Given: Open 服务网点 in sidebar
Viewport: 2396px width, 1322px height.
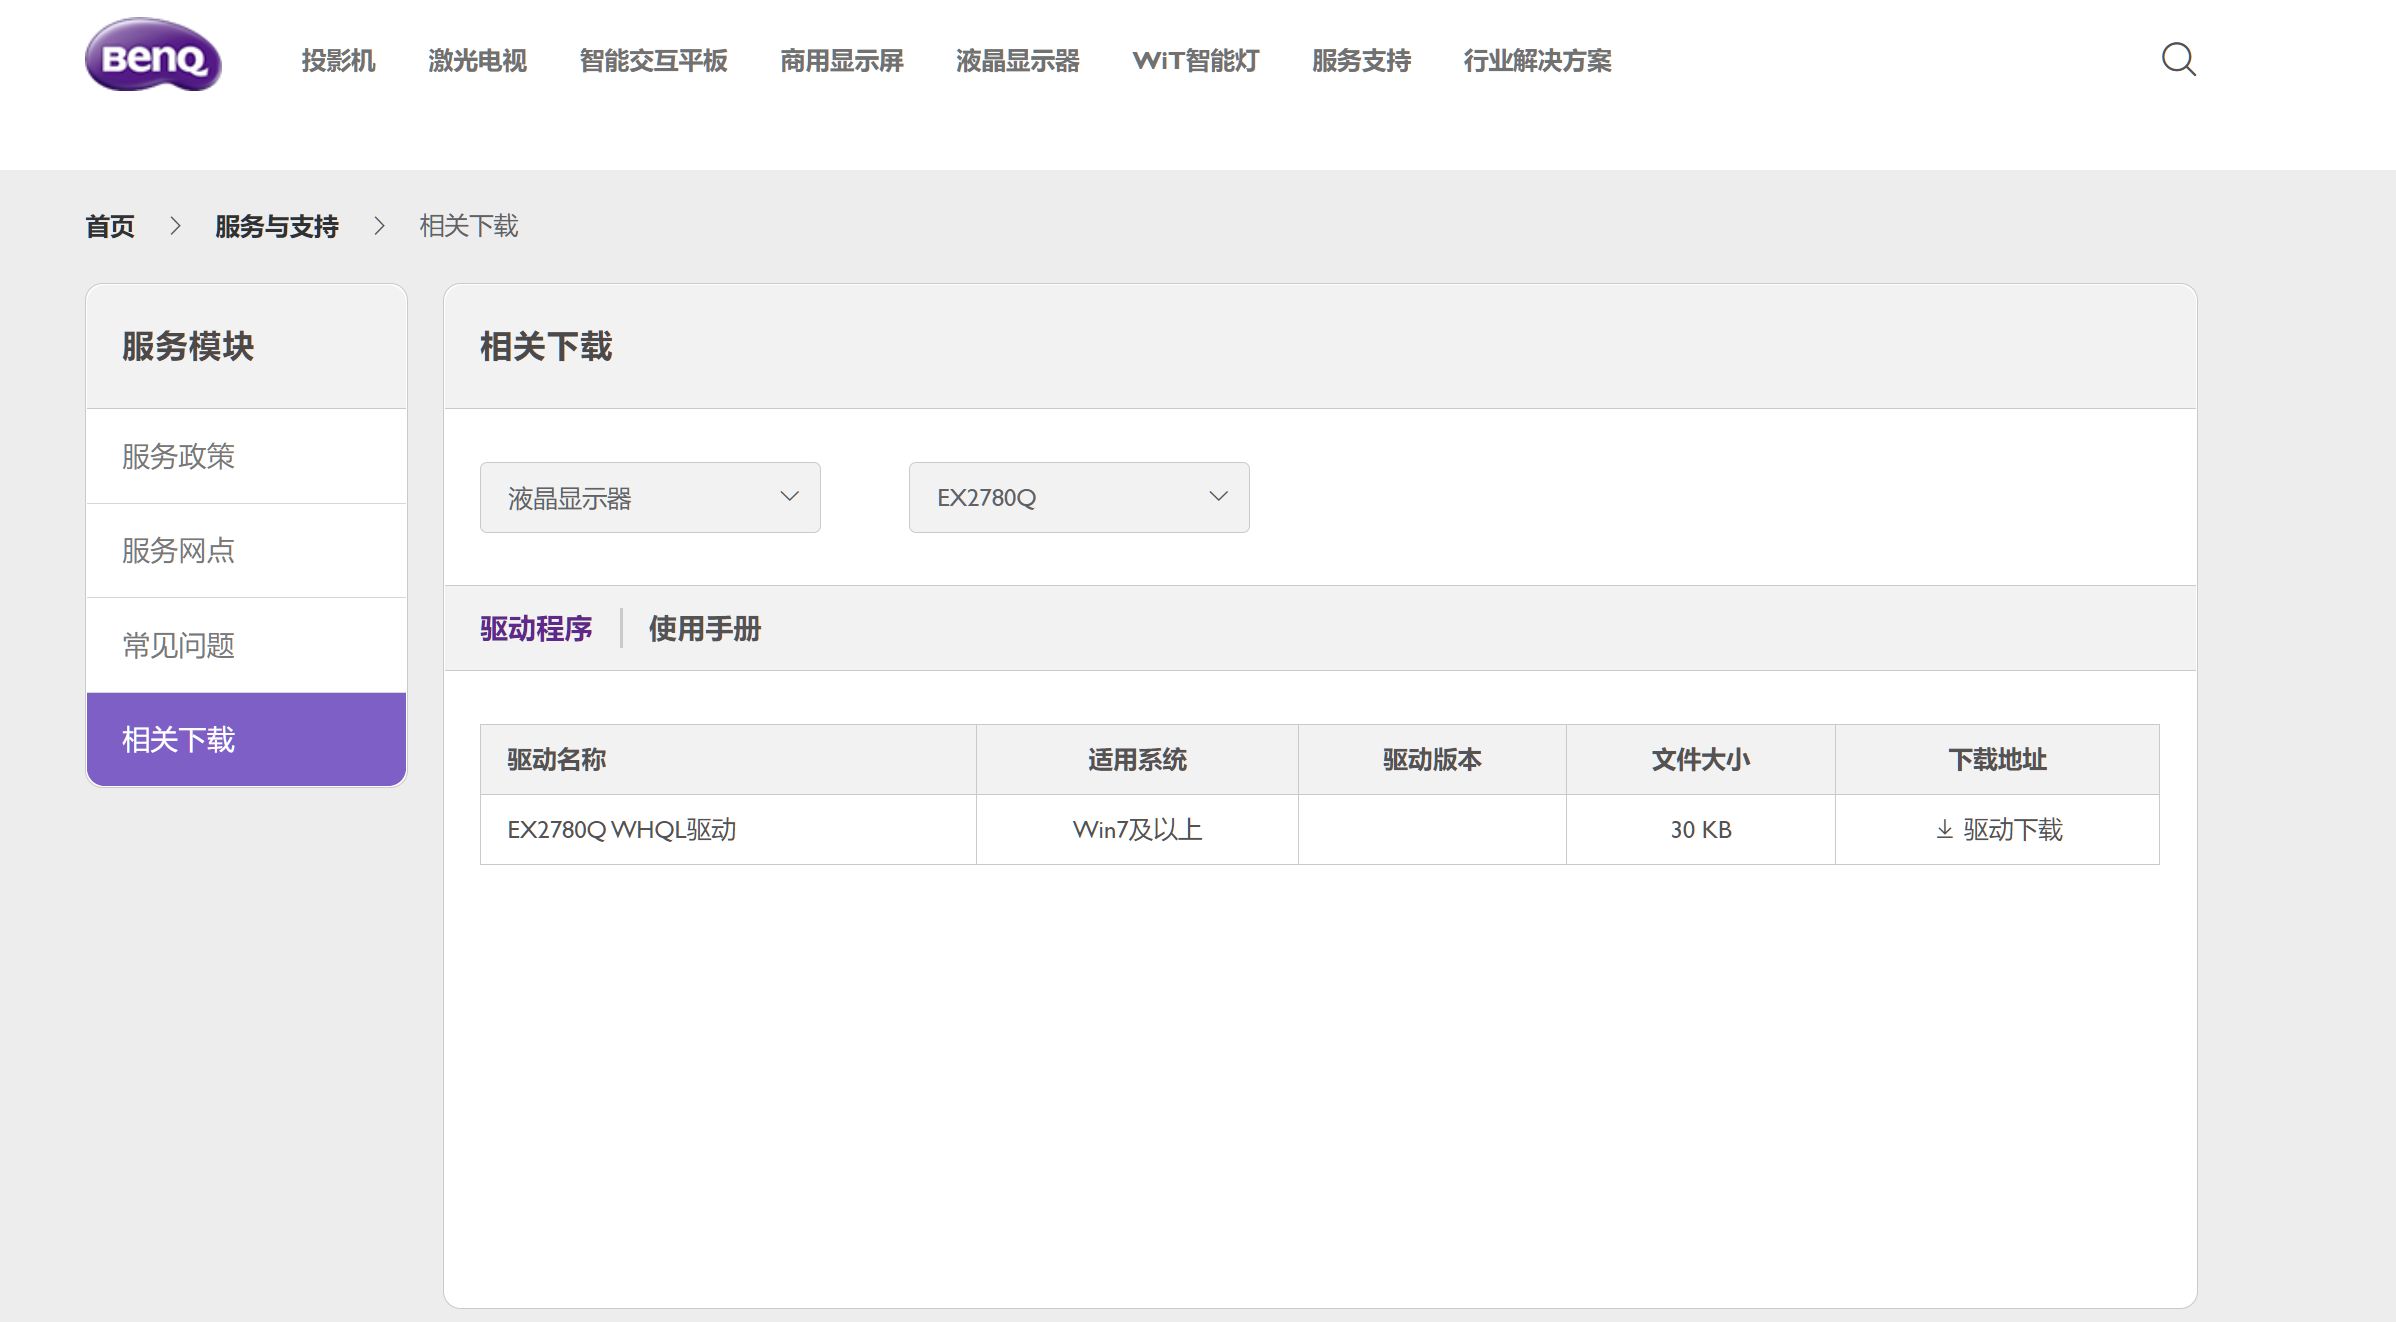Looking at the screenshot, I should pos(178,550).
